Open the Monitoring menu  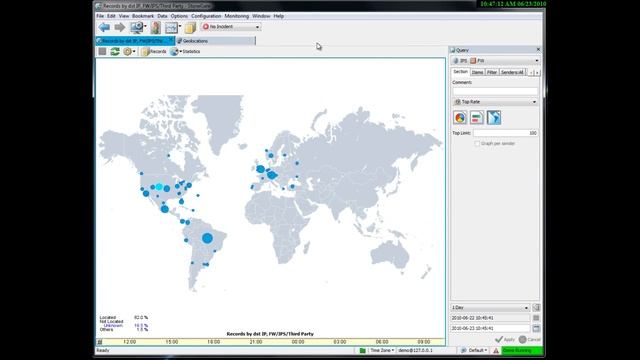click(237, 16)
